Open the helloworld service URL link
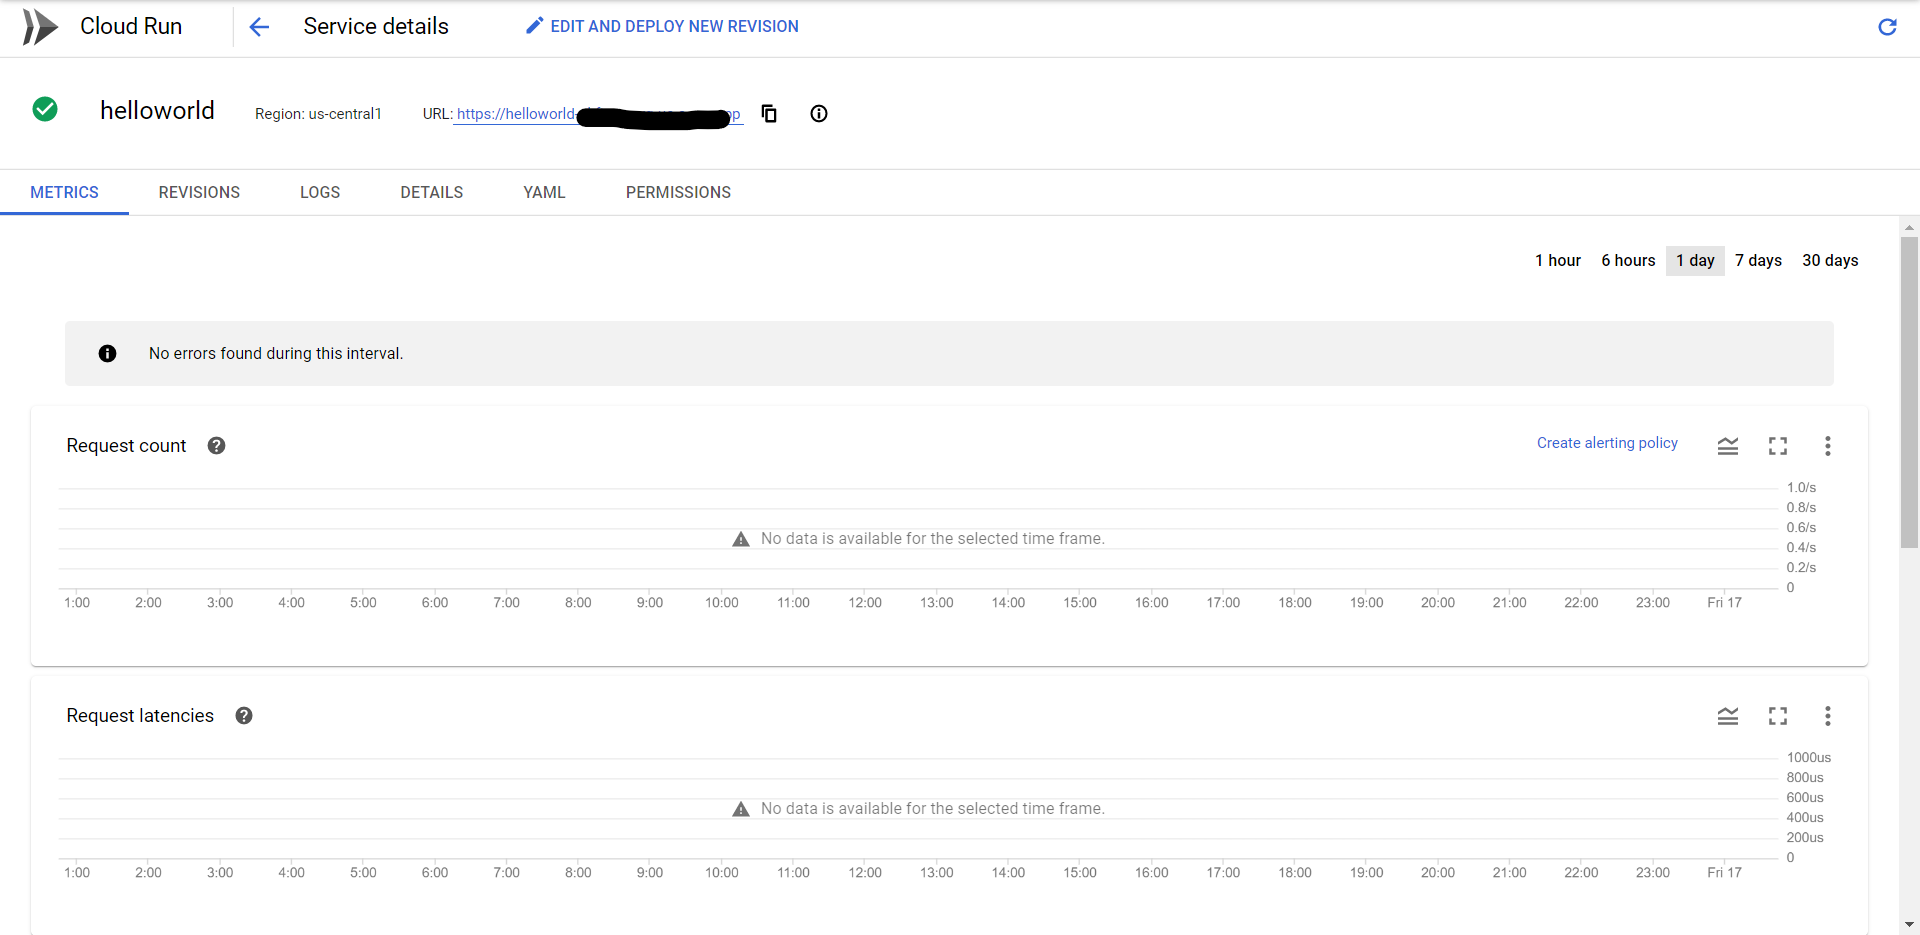Viewport: 1920px width, 935px height. 598,114
